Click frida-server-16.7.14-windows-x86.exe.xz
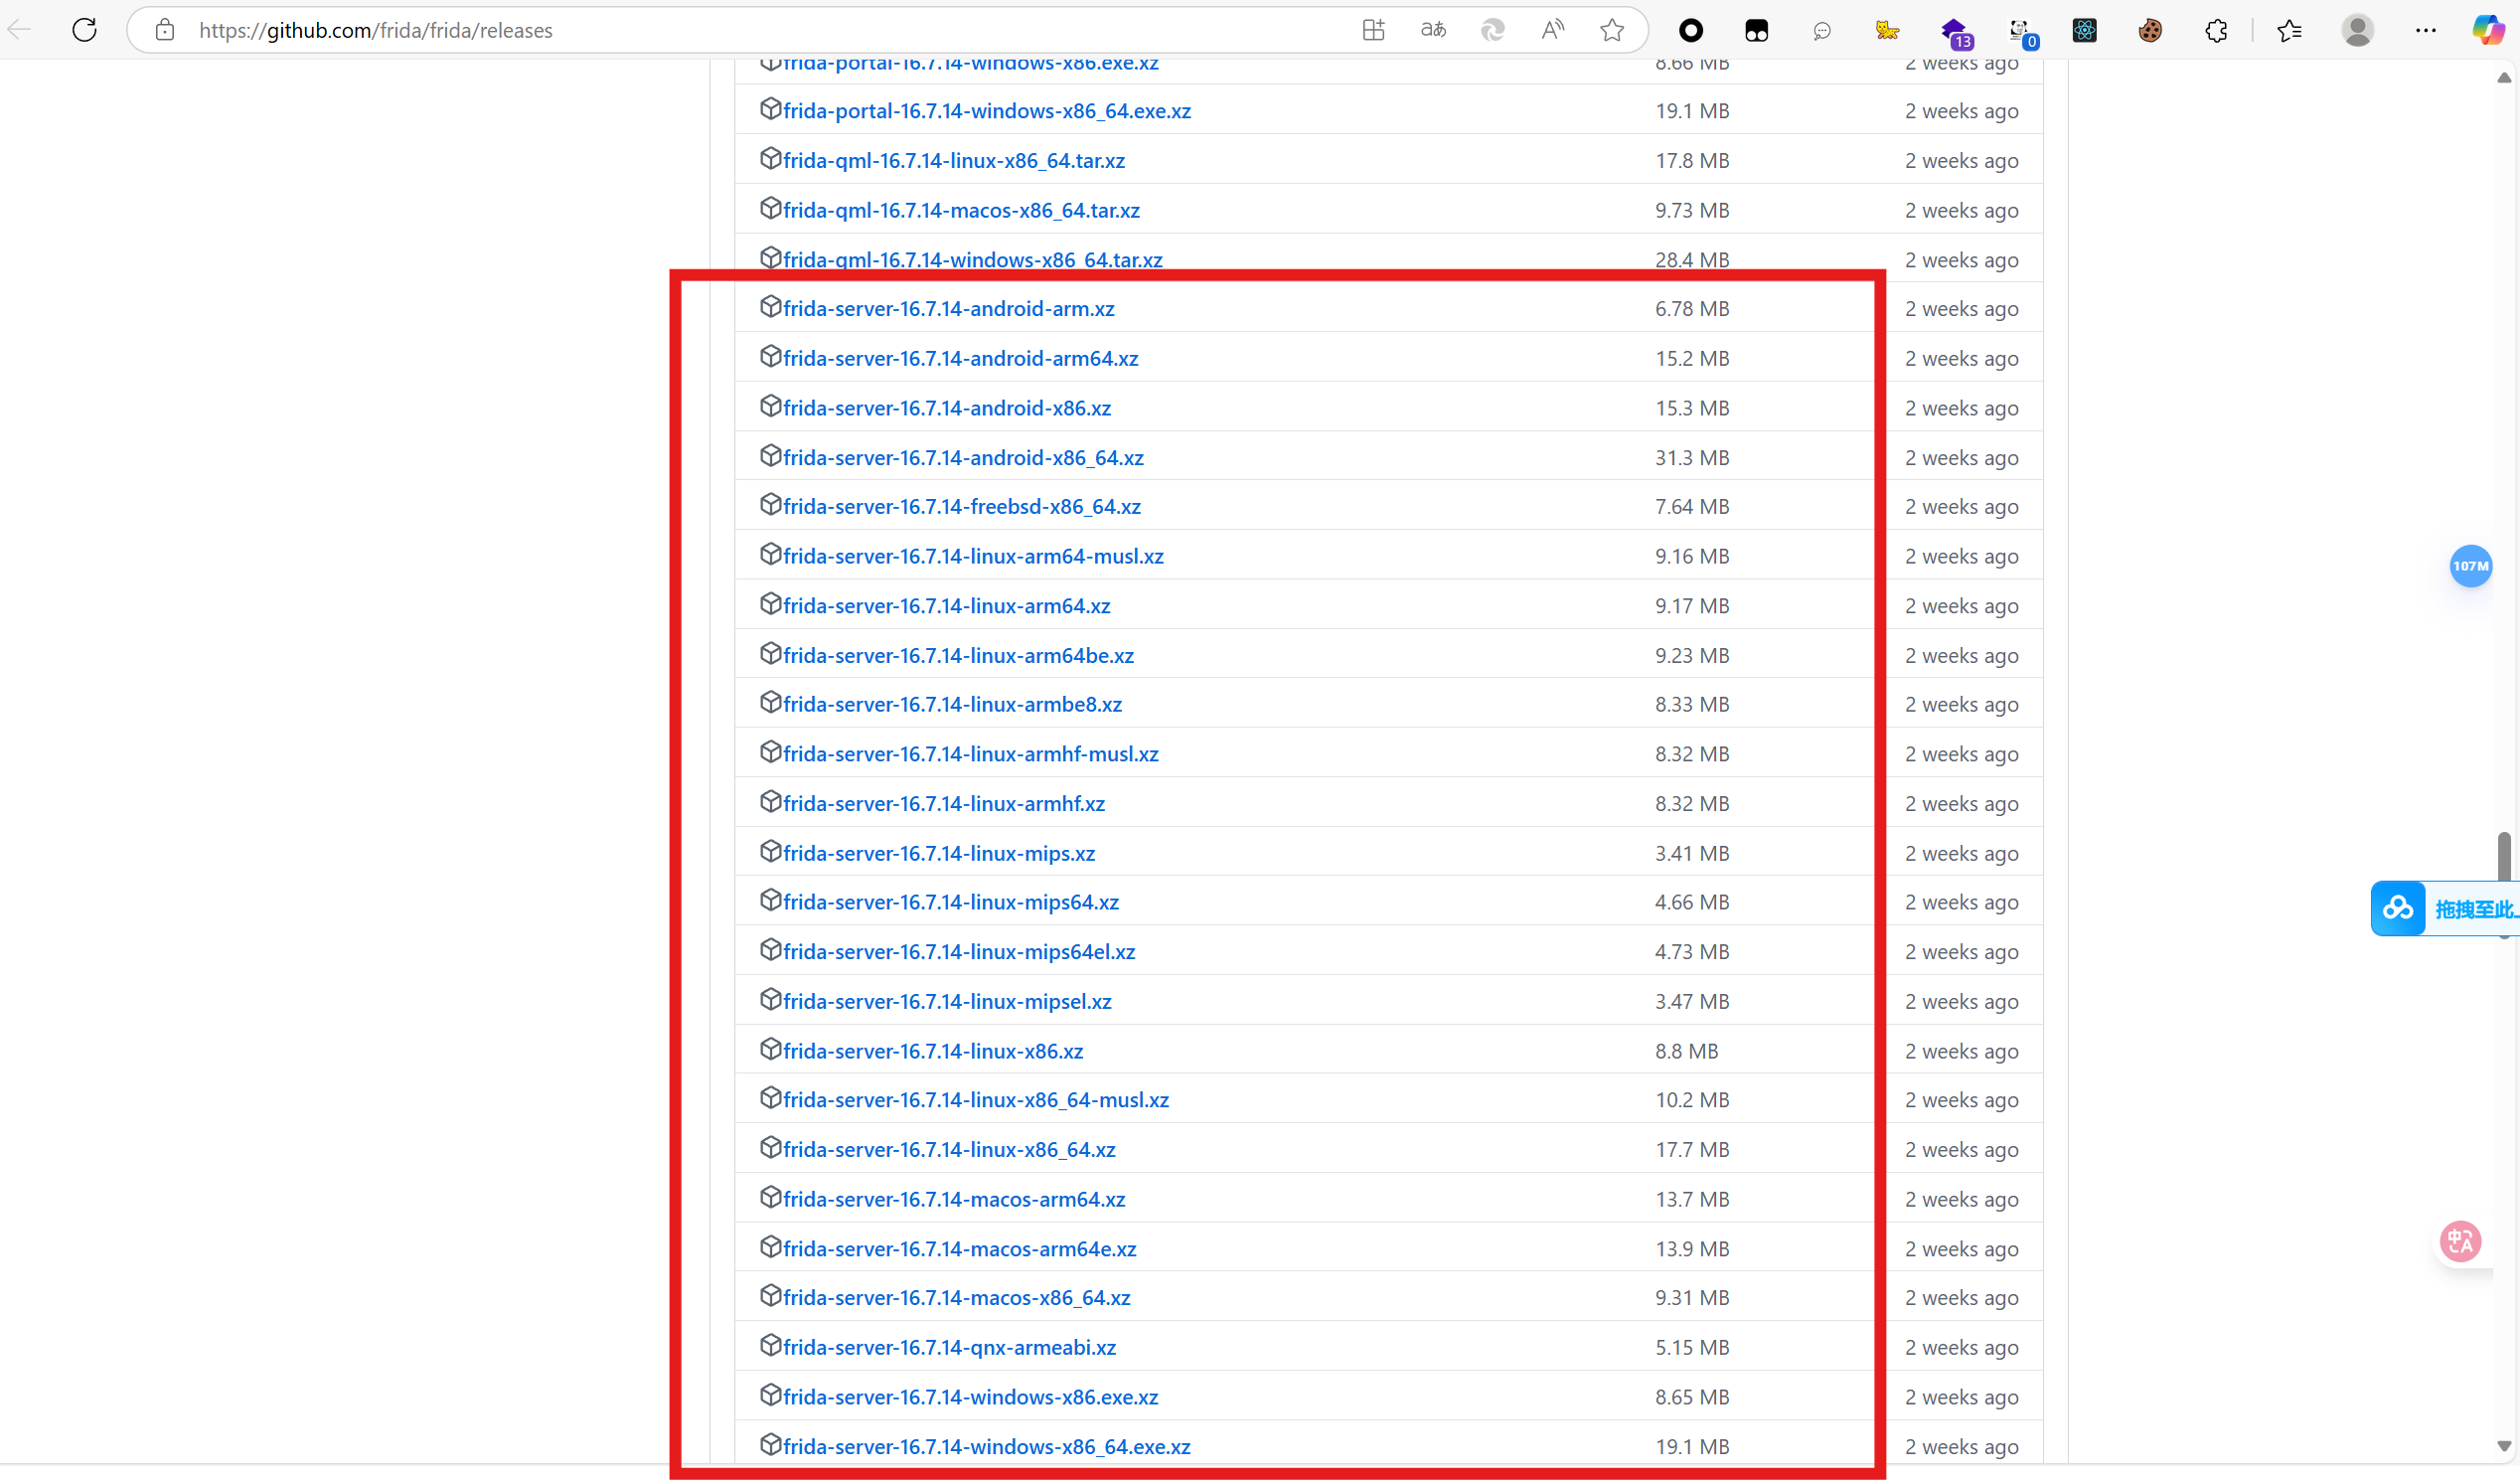2520x1481 pixels. 970,1397
